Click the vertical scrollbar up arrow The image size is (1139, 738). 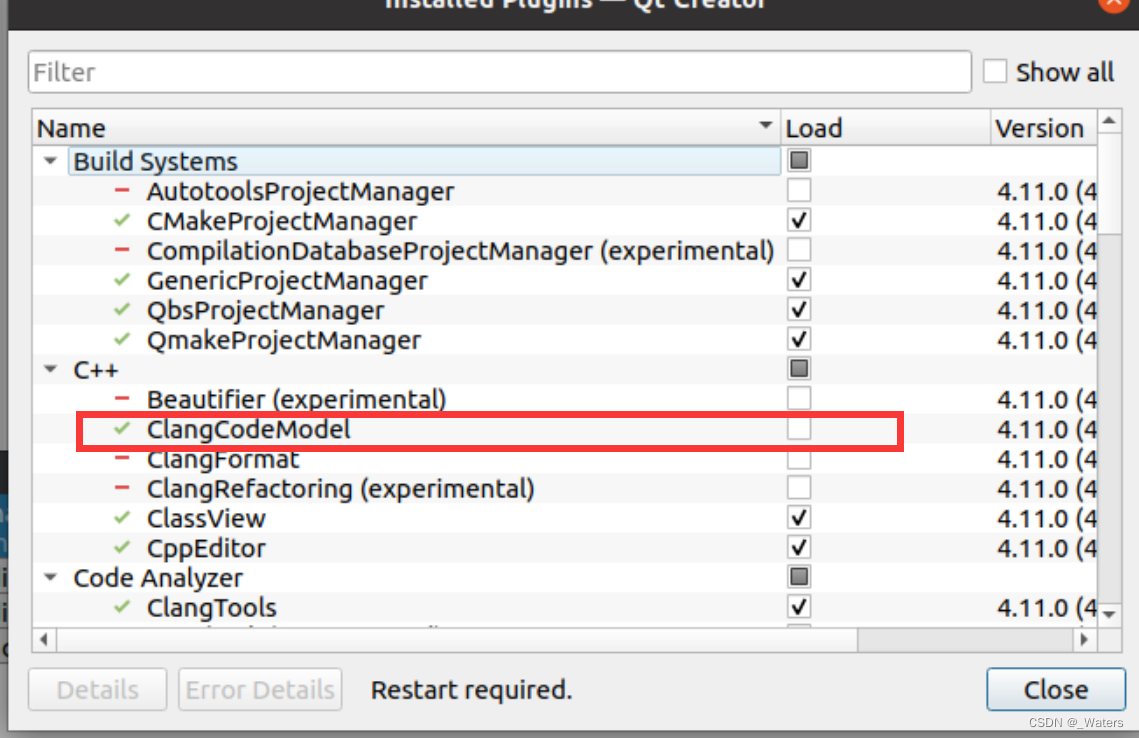tap(1108, 121)
